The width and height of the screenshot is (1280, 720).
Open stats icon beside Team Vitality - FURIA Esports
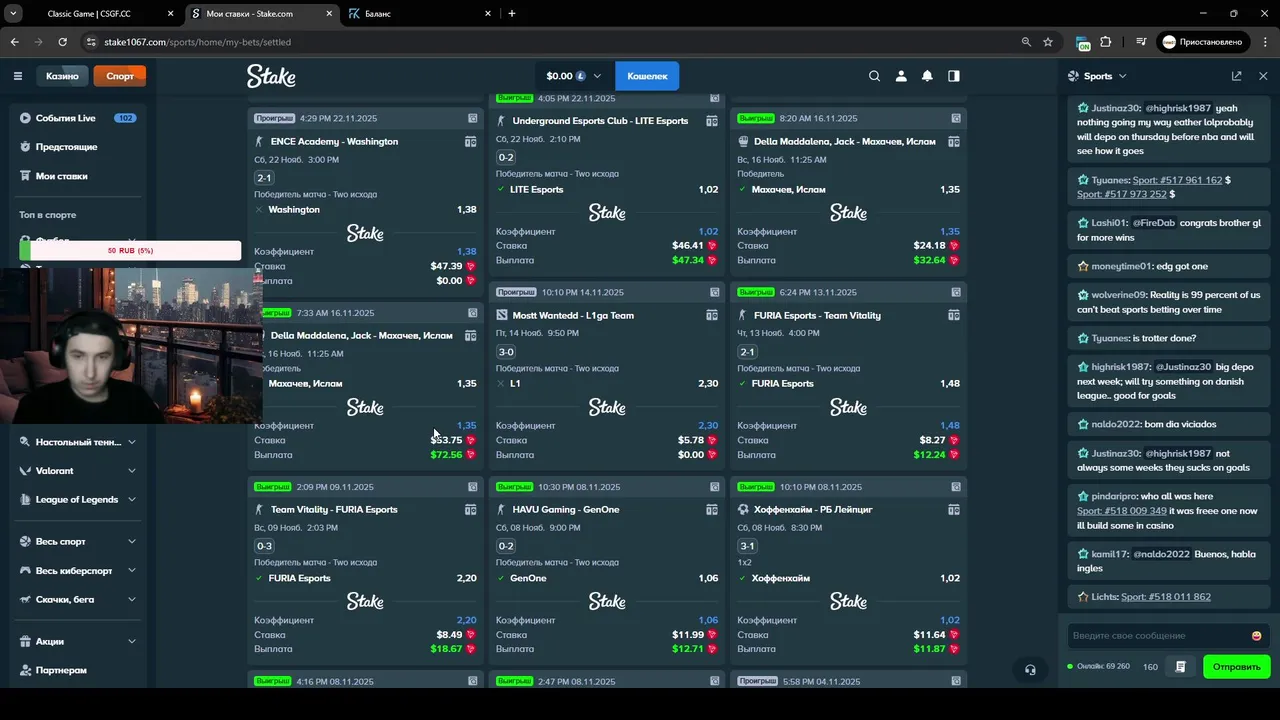[470, 510]
